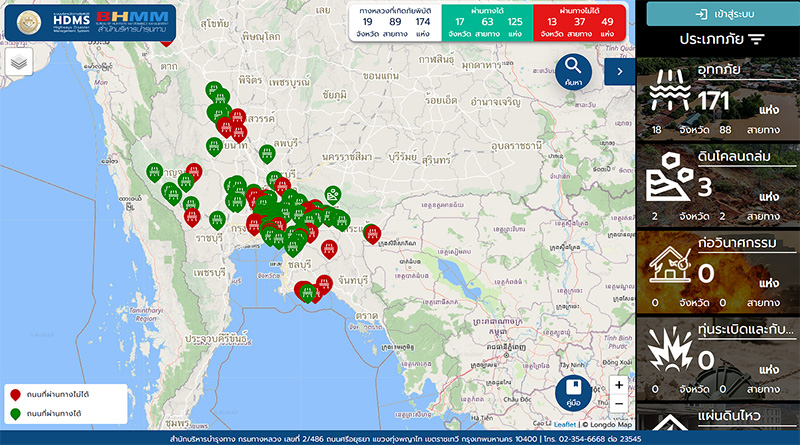The height and width of the screenshot is (445, 800).
Task: Select the ทุ่นระเบิดและกับ... card
Action: pyautogui.click(x=718, y=358)
